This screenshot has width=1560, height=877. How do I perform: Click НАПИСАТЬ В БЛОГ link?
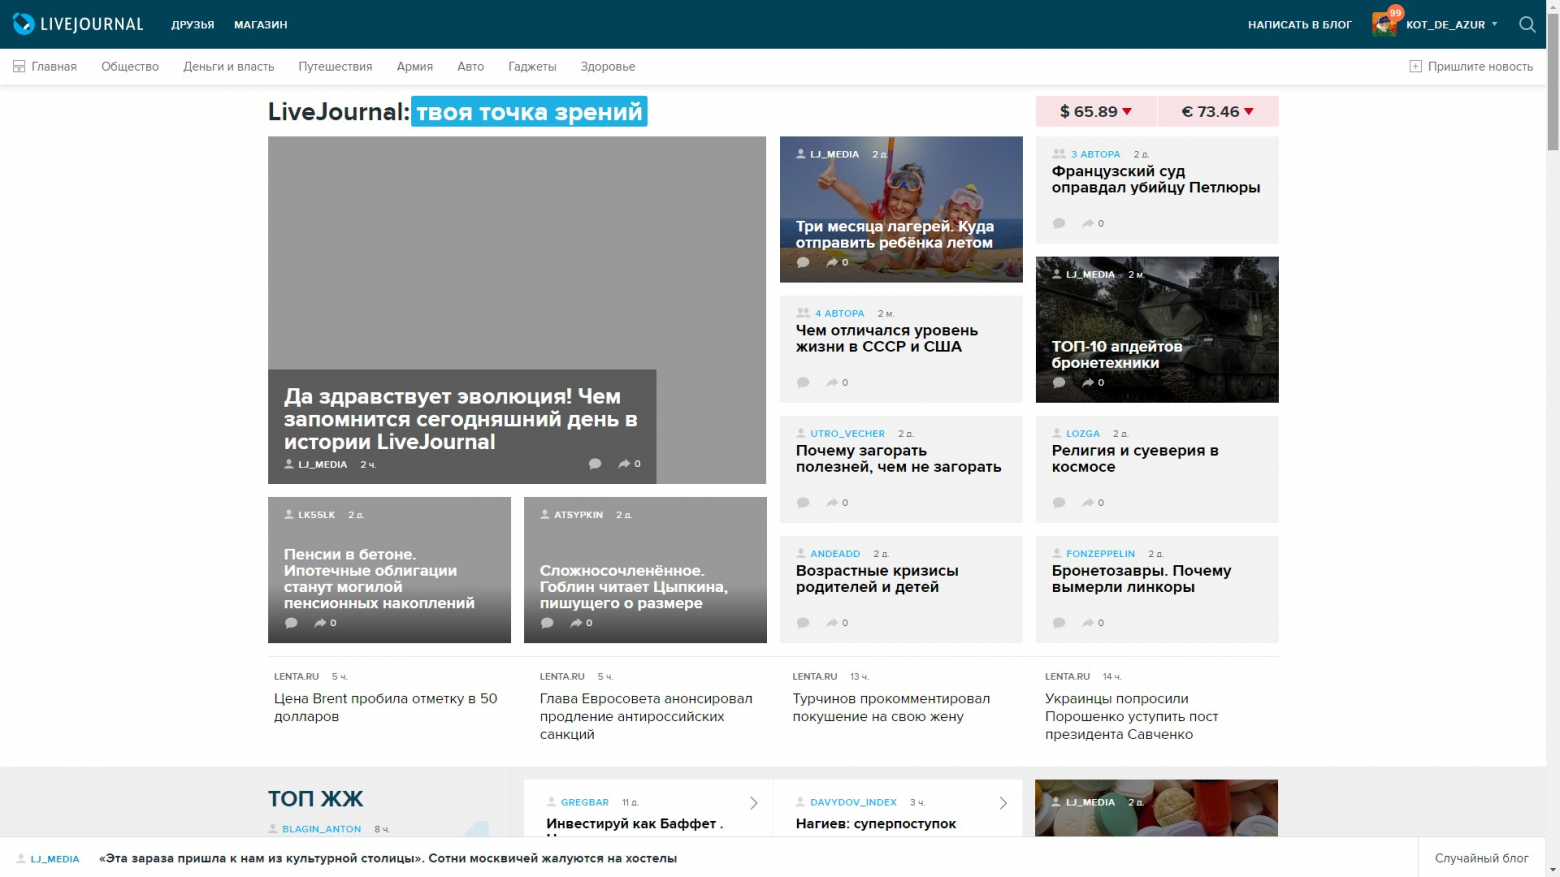[x=1300, y=25]
